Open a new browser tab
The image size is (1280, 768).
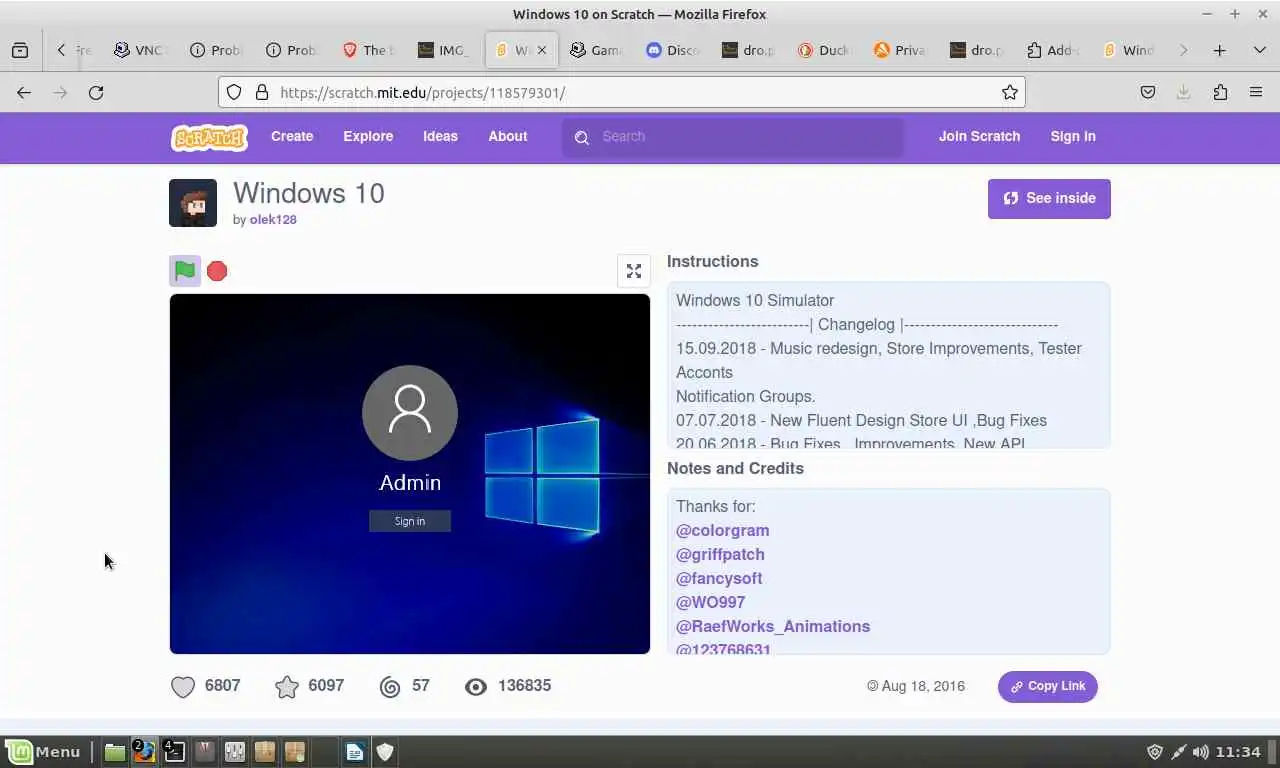1220,50
